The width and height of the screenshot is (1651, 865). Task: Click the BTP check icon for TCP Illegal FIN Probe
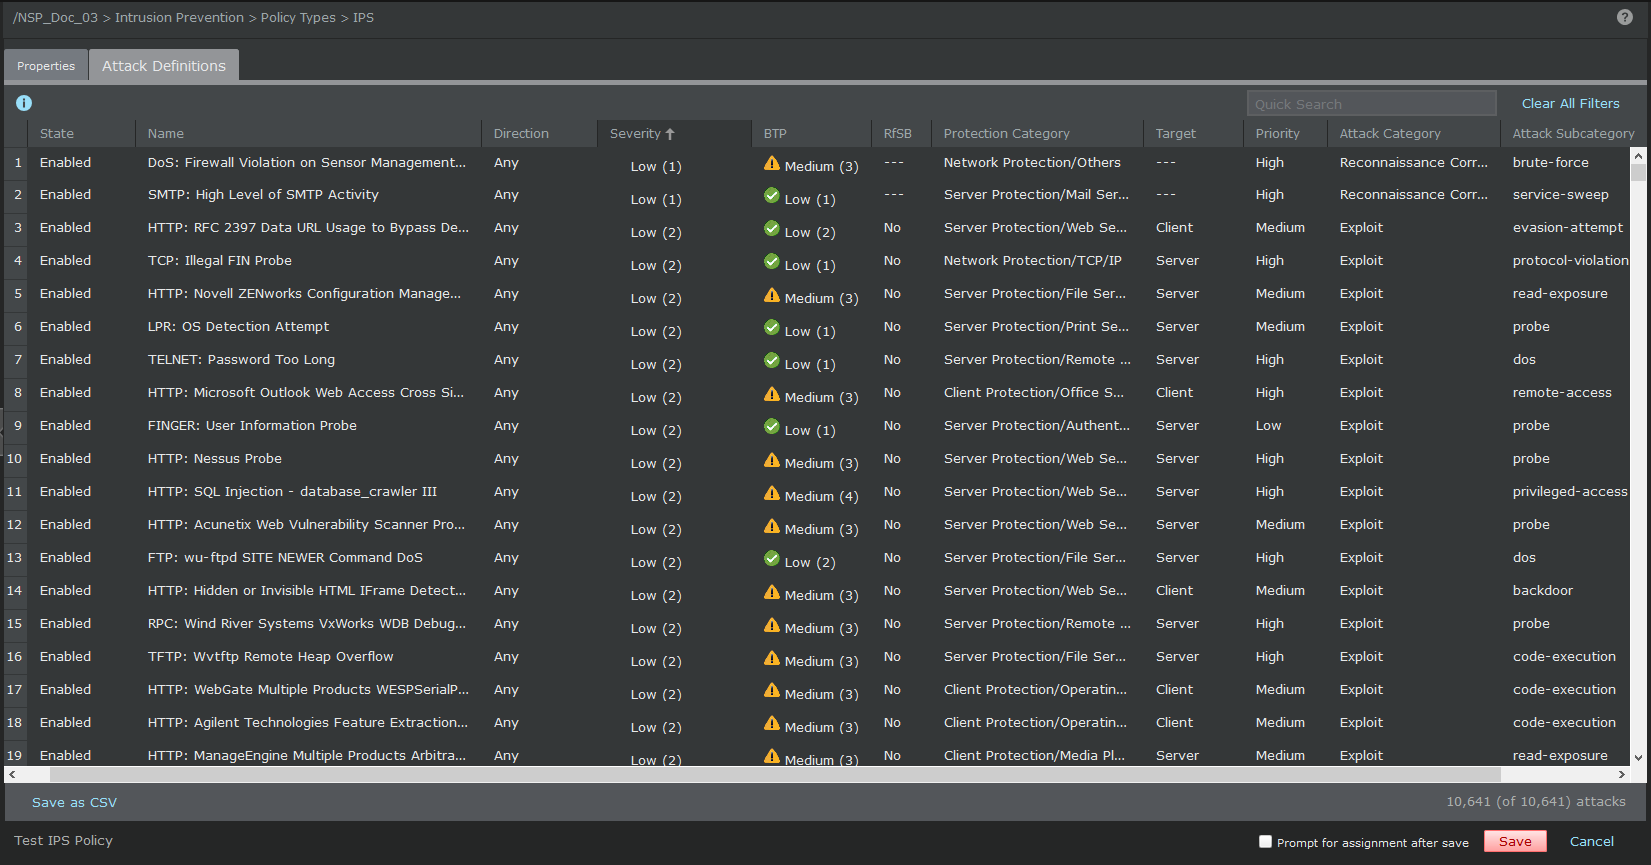click(x=772, y=262)
